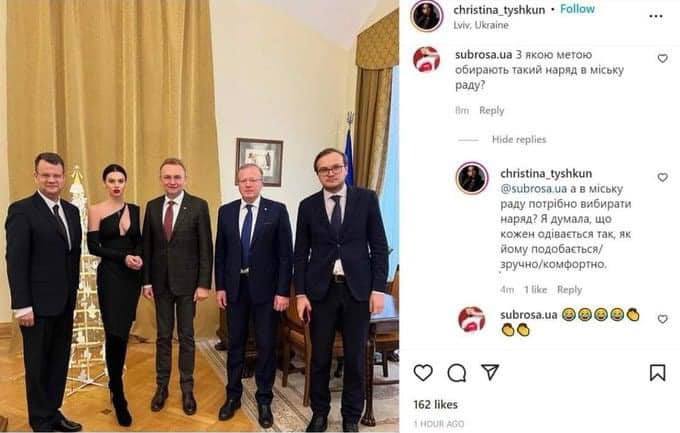680x433 pixels.
Task: Reply to subrosa.ua's first comment
Action: [491, 111]
